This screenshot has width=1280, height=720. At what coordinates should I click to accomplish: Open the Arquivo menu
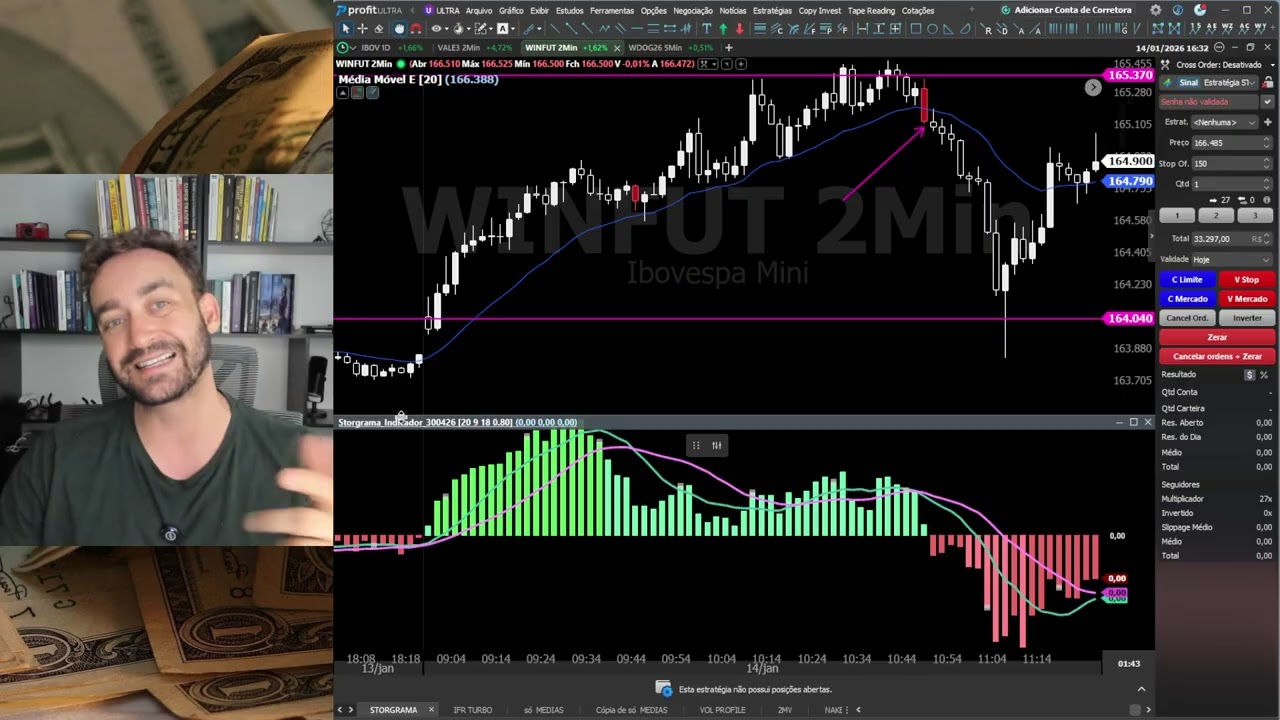(x=479, y=10)
